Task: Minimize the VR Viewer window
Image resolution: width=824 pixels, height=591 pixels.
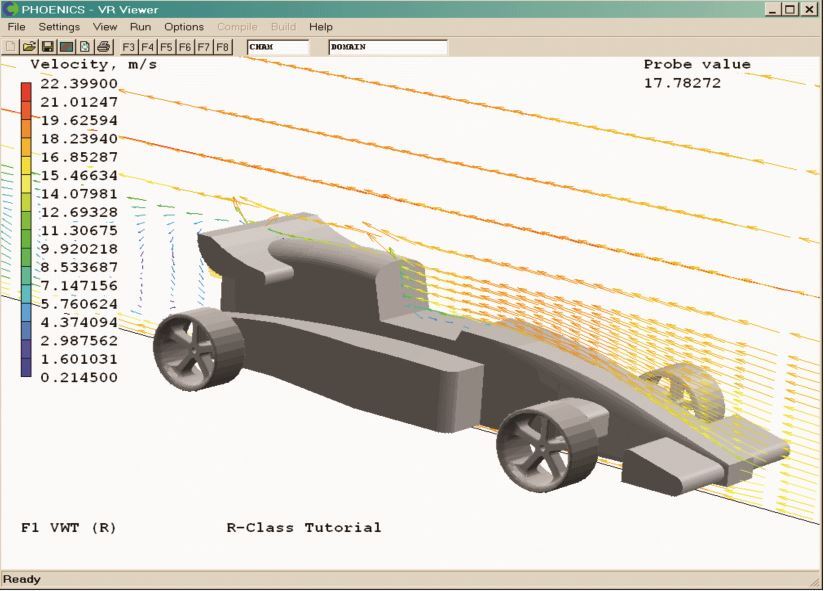Action: pos(772,9)
